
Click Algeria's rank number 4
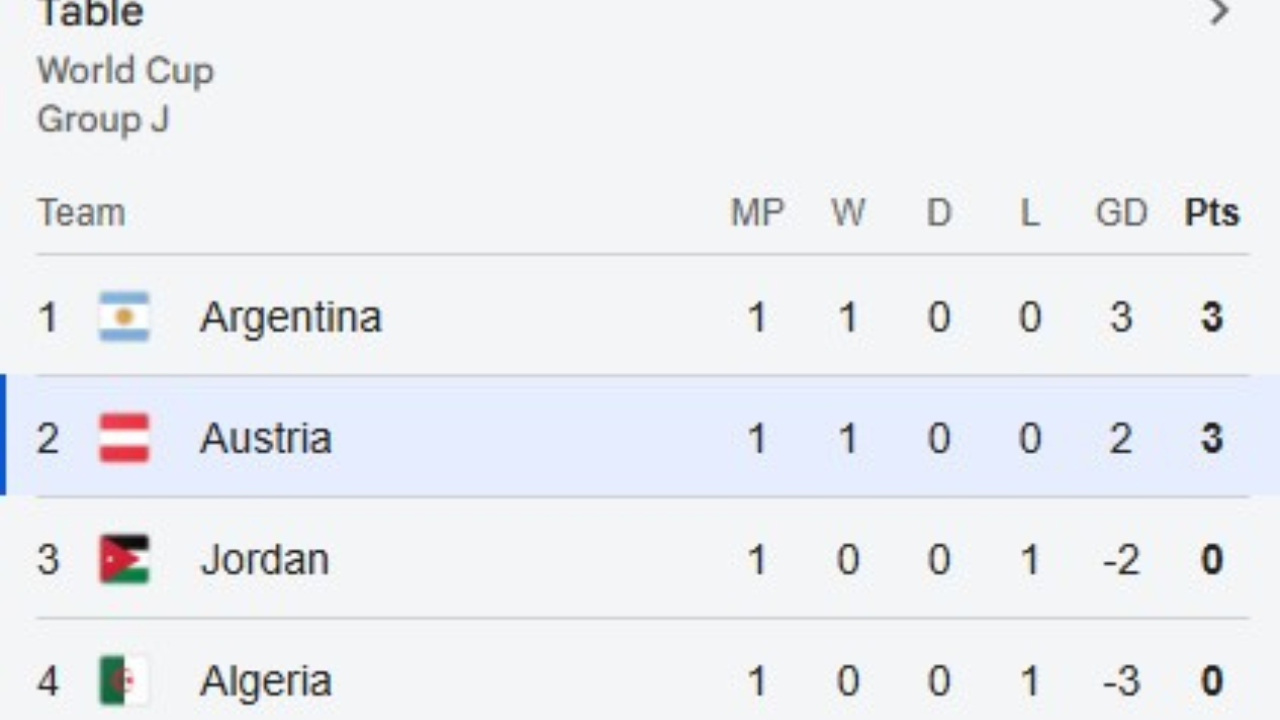click(x=48, y=681)
